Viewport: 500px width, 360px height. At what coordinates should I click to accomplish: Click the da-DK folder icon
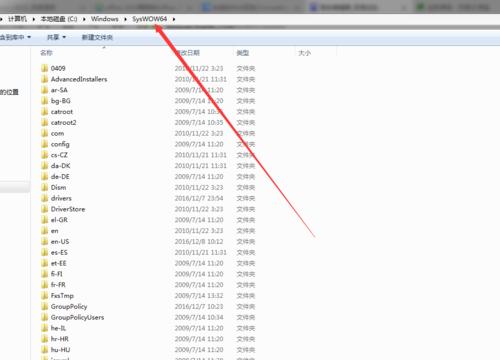44,166
